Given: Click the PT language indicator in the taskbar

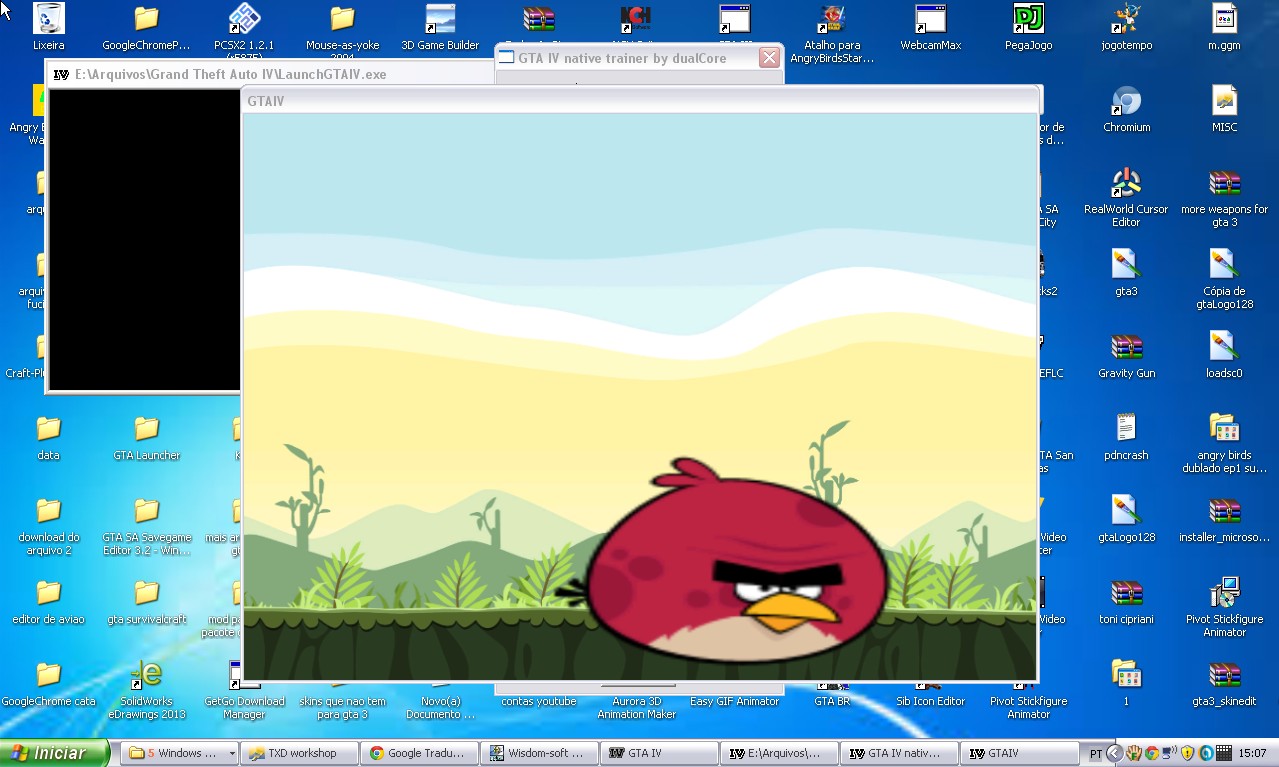Looking at the screenshot, I should [1095, 754].
